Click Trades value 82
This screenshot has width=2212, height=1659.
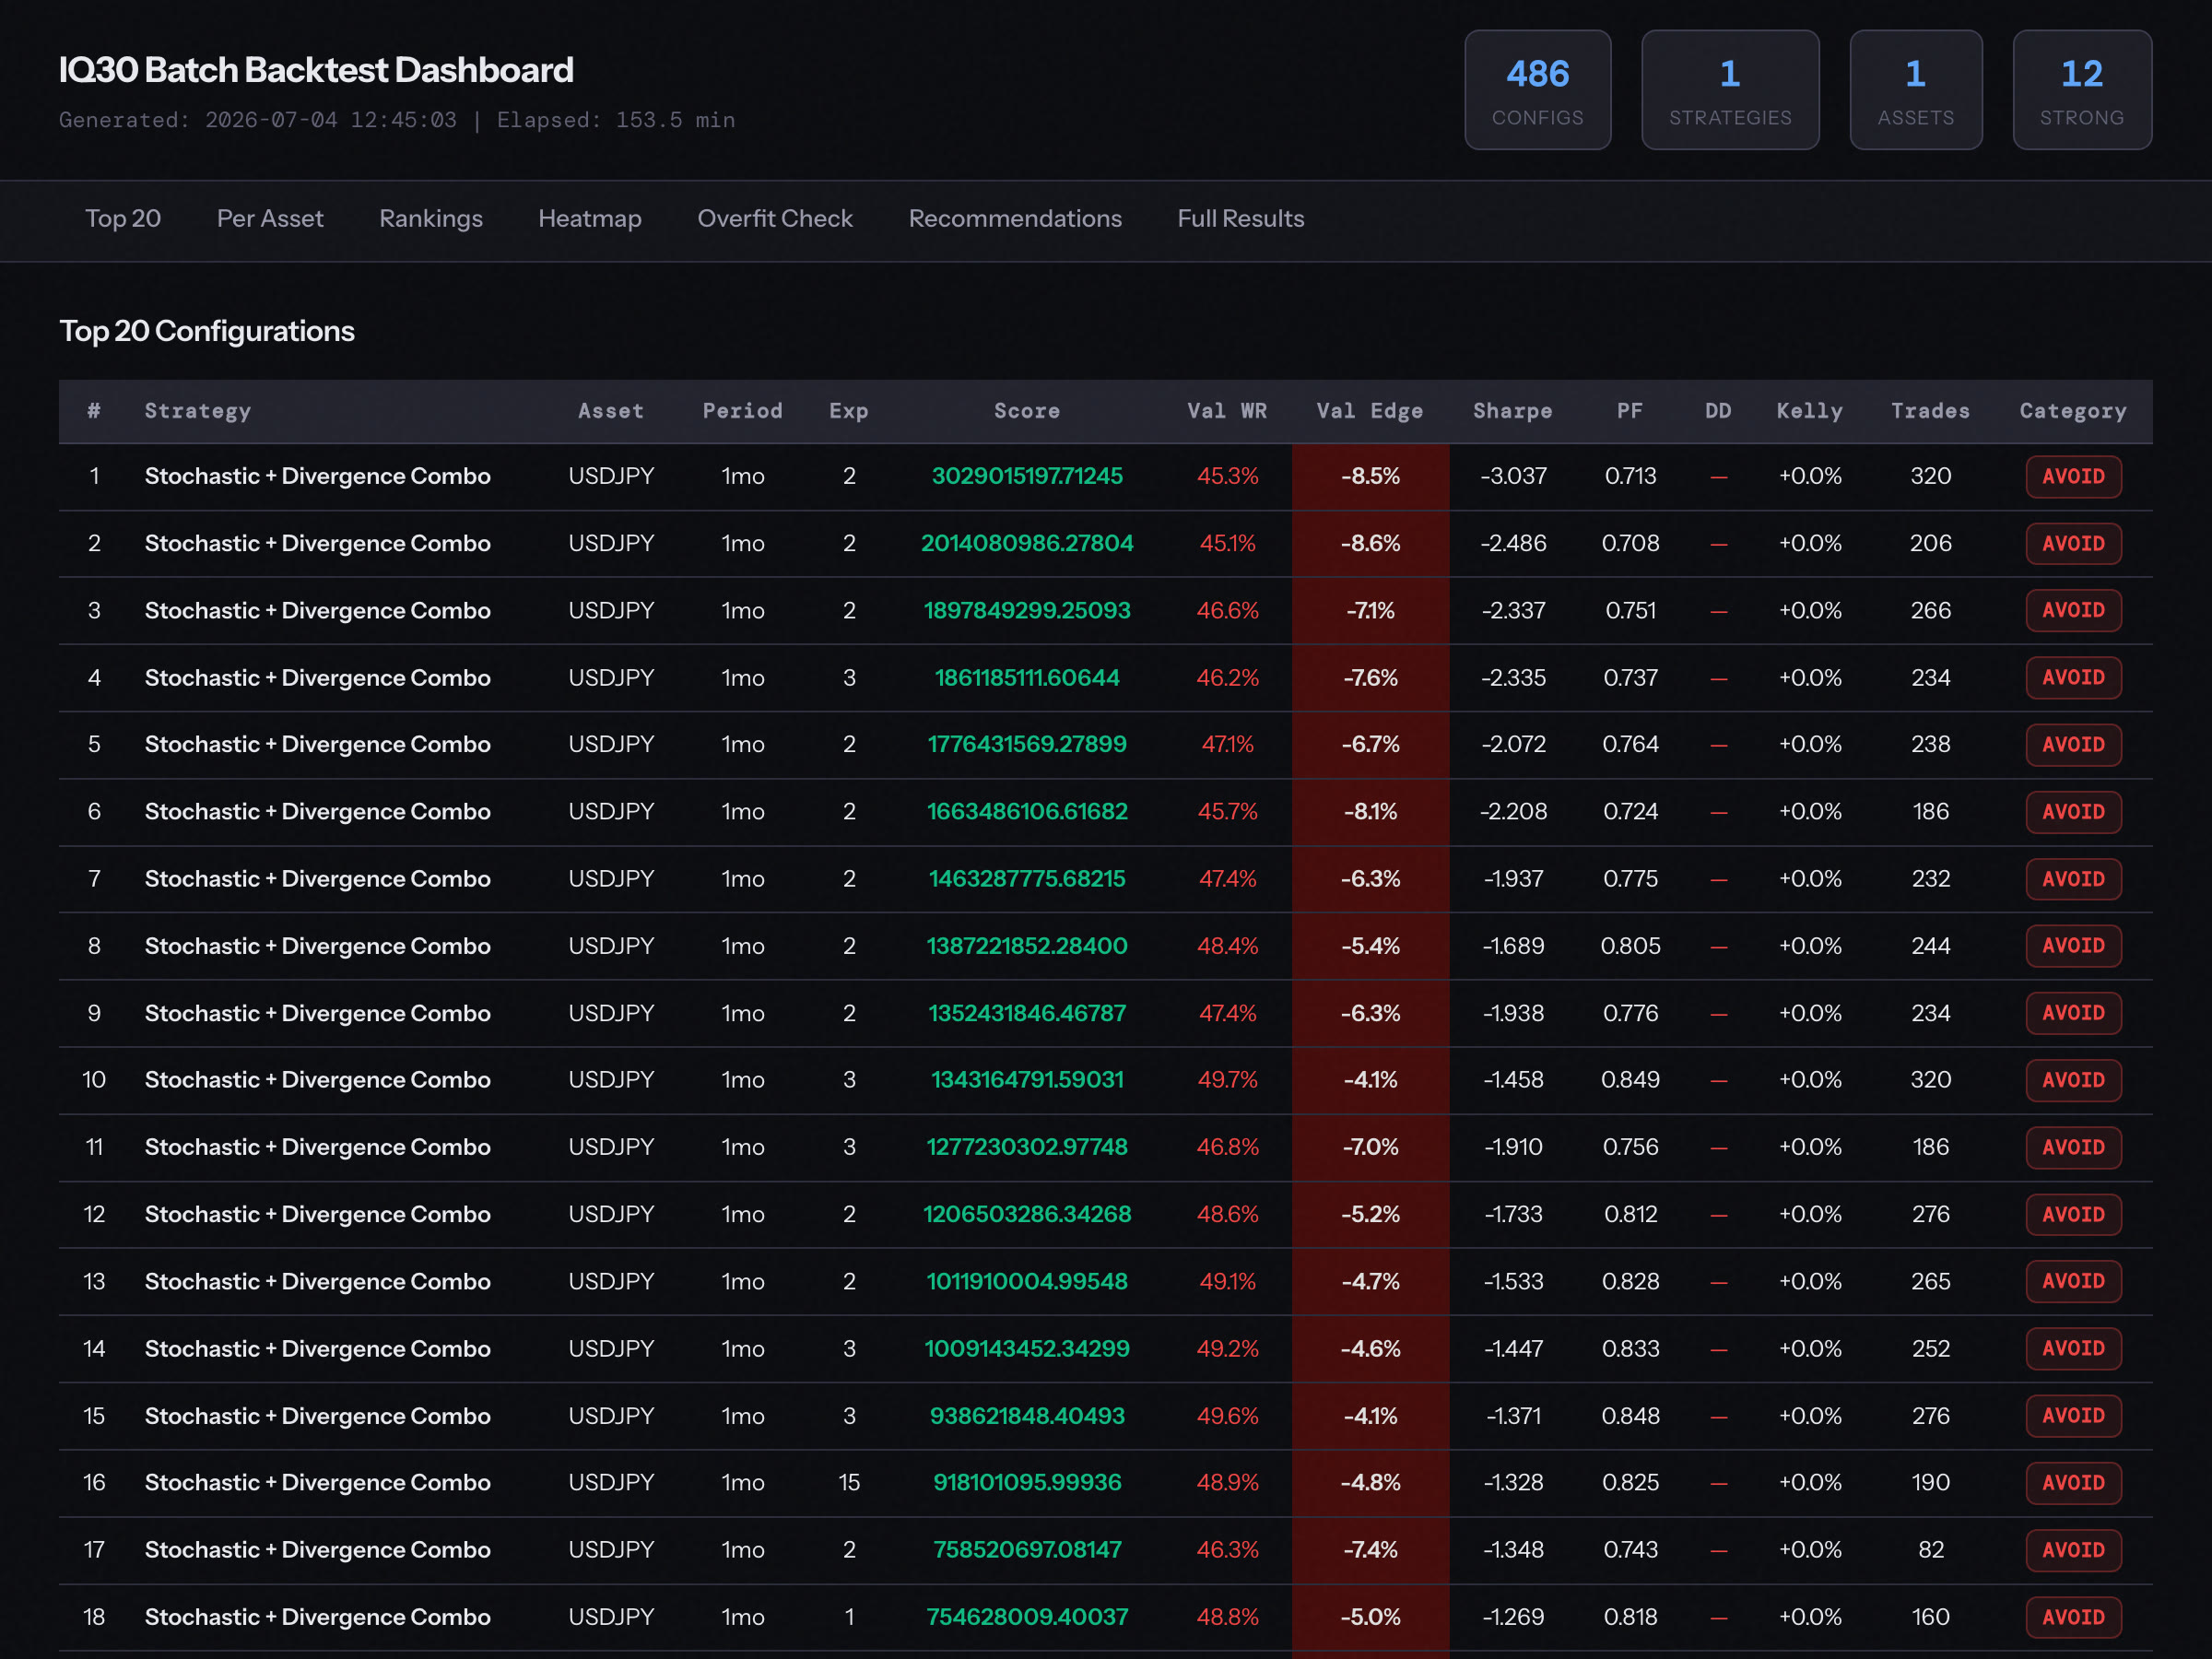1931,1550
